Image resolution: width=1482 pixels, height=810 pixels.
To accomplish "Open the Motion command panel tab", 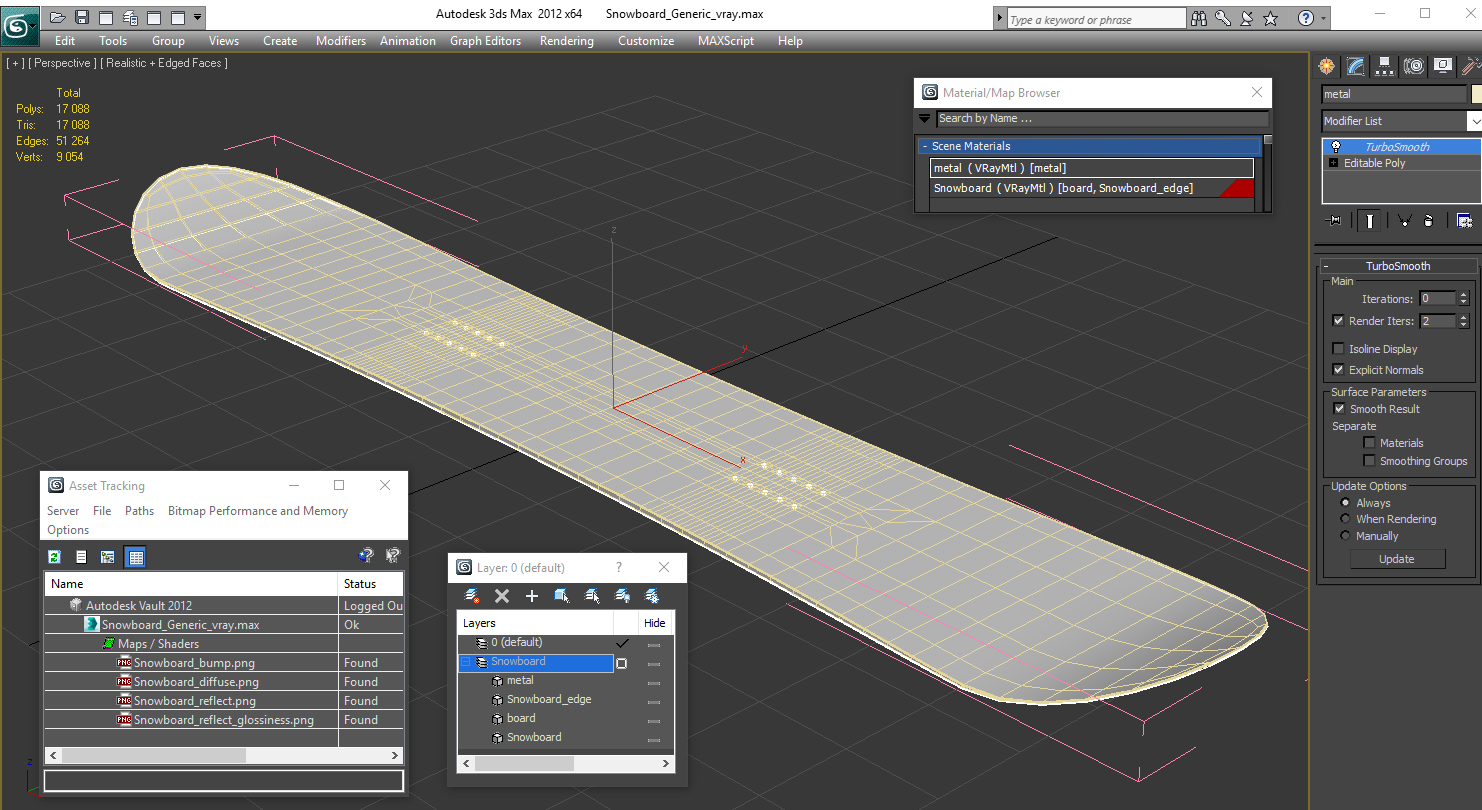I will coord(1413,66).
